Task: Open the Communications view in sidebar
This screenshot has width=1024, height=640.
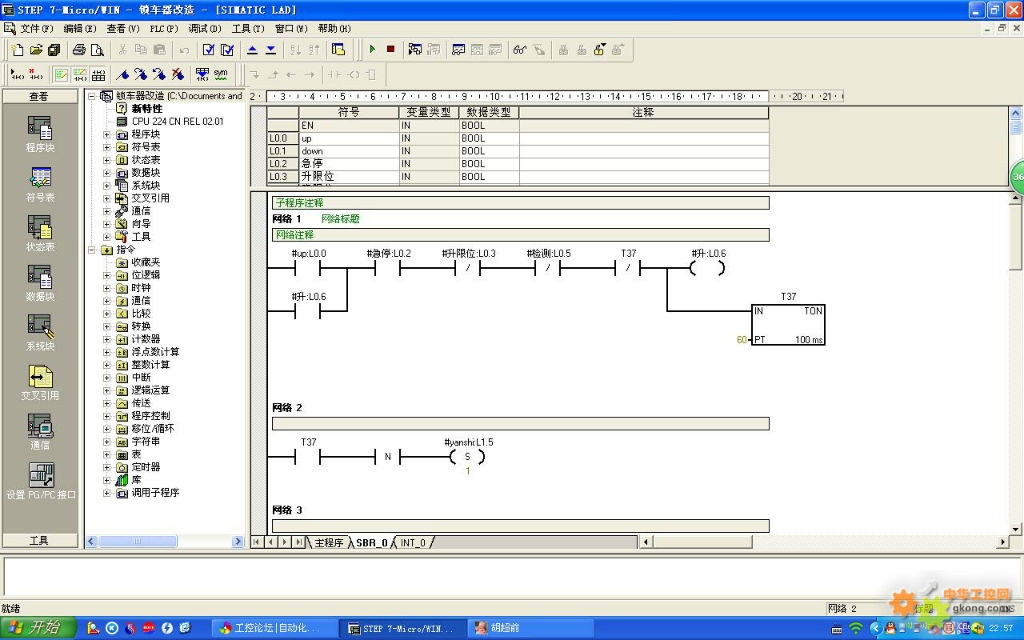Action: [40, 432]
